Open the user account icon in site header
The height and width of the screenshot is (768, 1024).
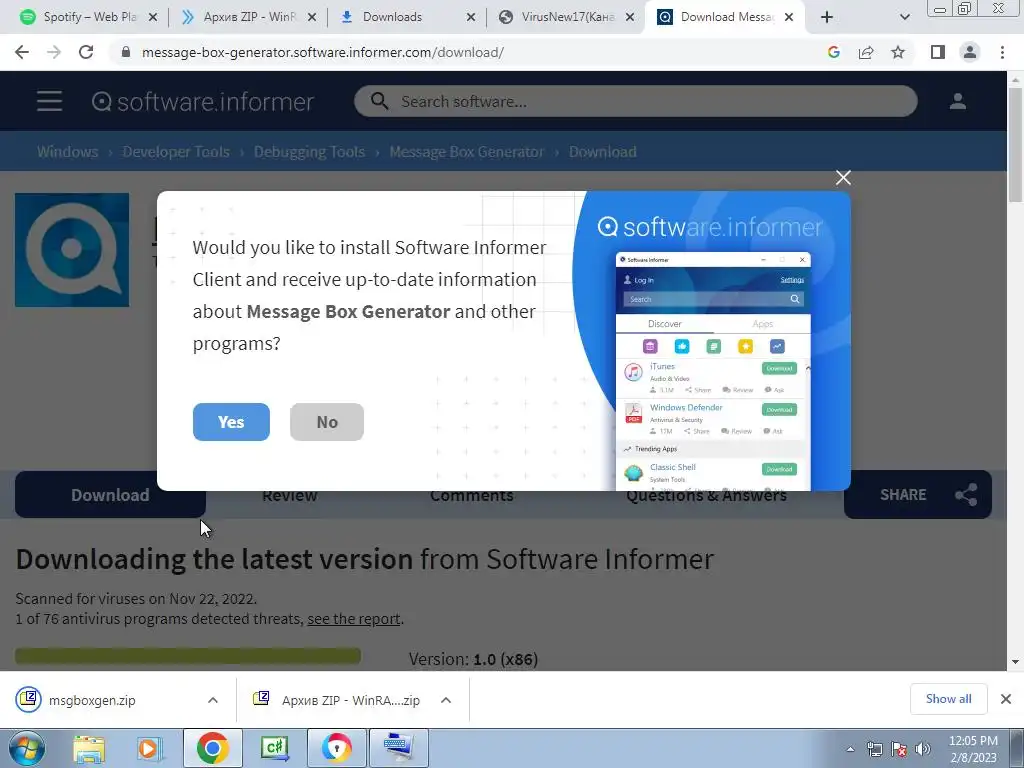tap(957, 101)
